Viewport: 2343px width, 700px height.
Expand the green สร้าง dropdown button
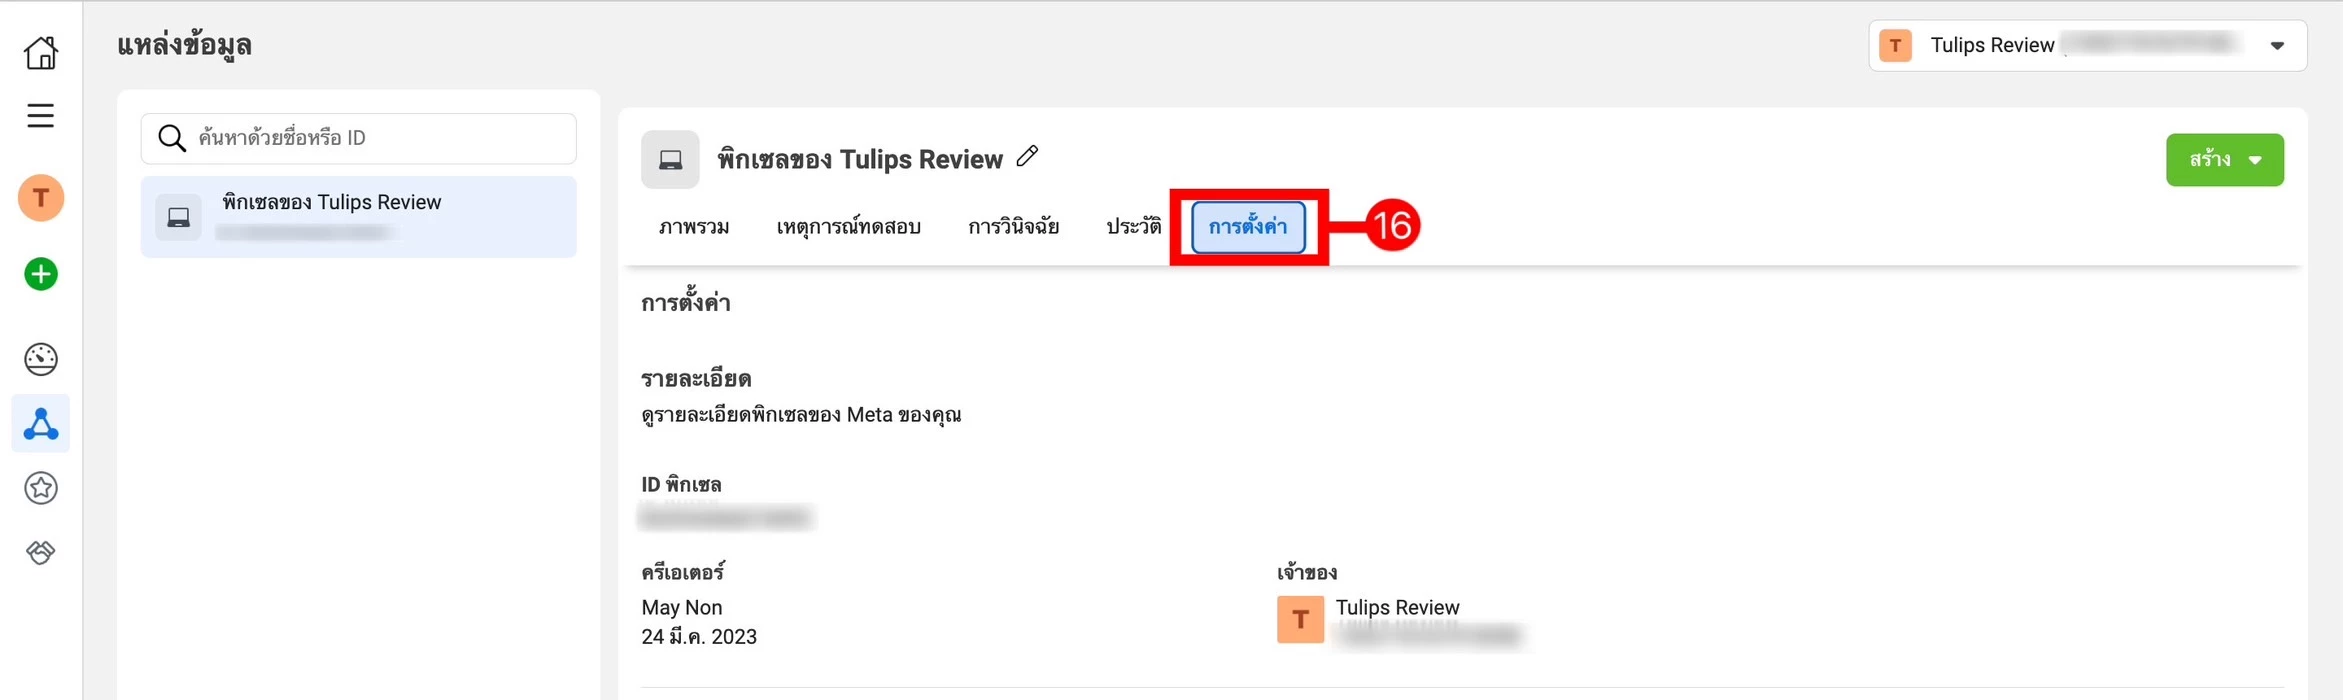pos(2225,160)
